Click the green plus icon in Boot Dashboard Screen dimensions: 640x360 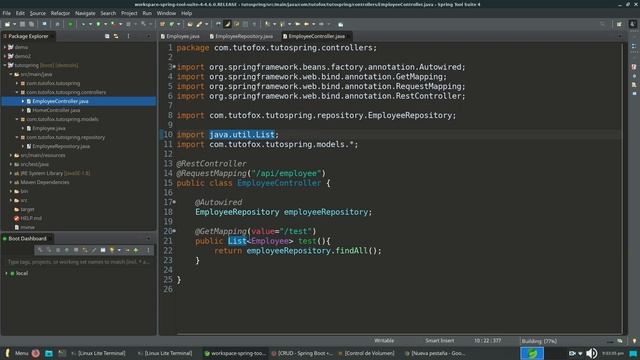(136, 250)
